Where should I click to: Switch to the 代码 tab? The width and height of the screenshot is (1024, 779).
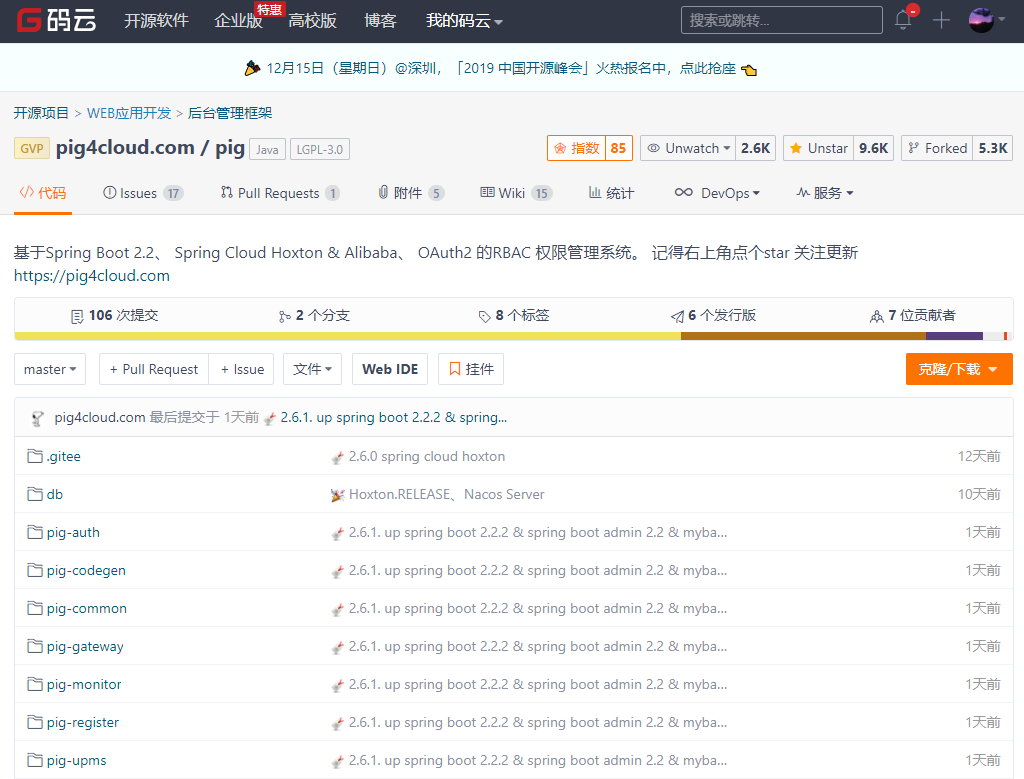(x=42, y=193)
